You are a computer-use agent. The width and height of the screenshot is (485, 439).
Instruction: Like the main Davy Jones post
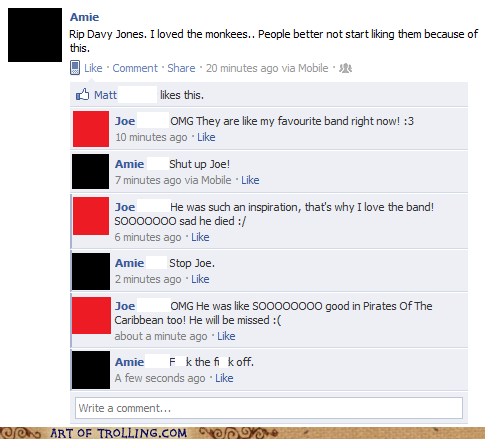pos(93,68)
